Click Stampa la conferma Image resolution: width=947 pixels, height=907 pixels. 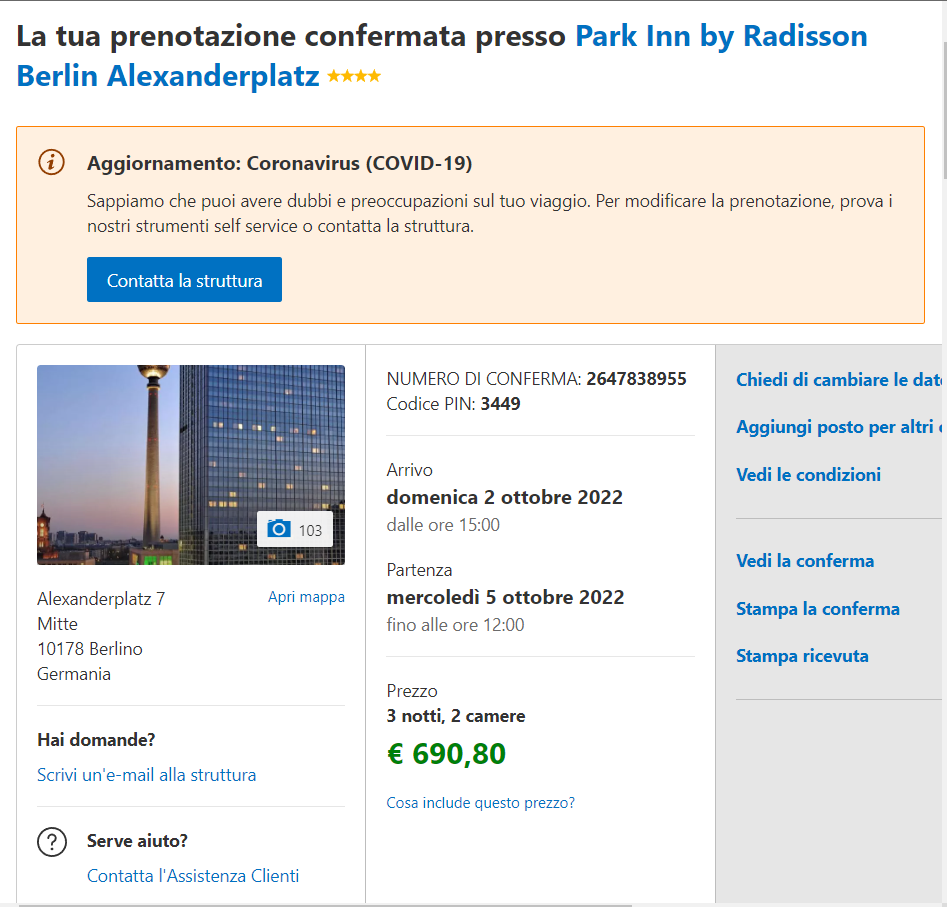point(818,609)
